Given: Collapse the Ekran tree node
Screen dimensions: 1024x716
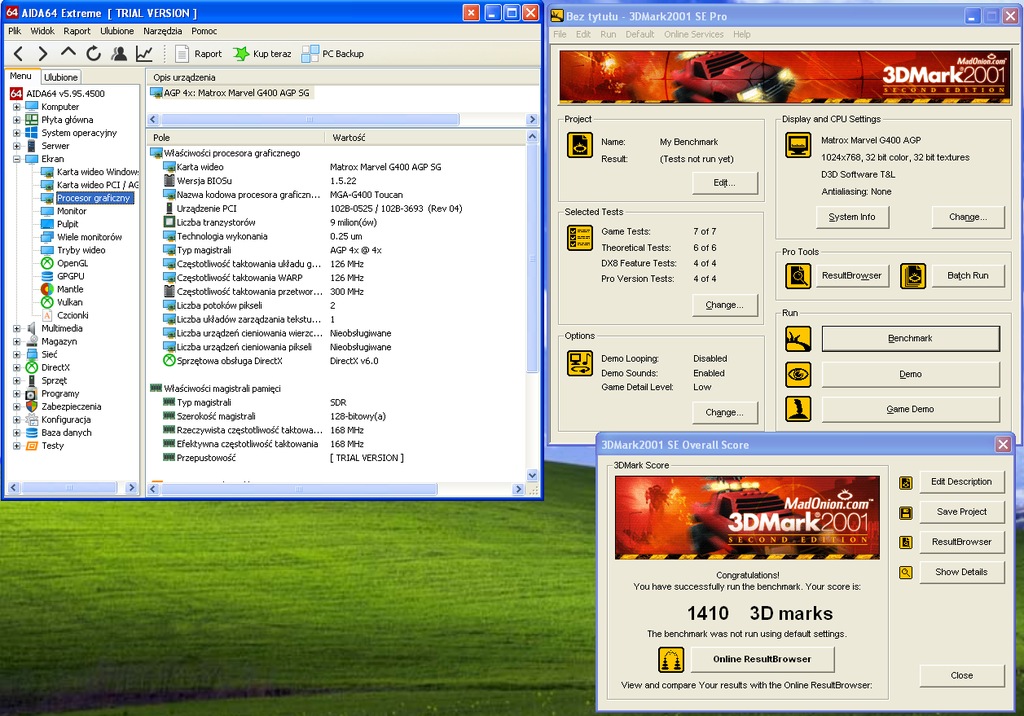Looking at the screenshot, I should point(16,159).
